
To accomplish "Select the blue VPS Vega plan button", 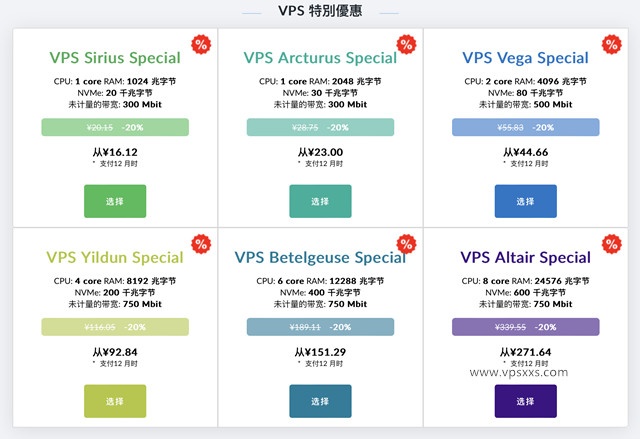I will 526,201.
